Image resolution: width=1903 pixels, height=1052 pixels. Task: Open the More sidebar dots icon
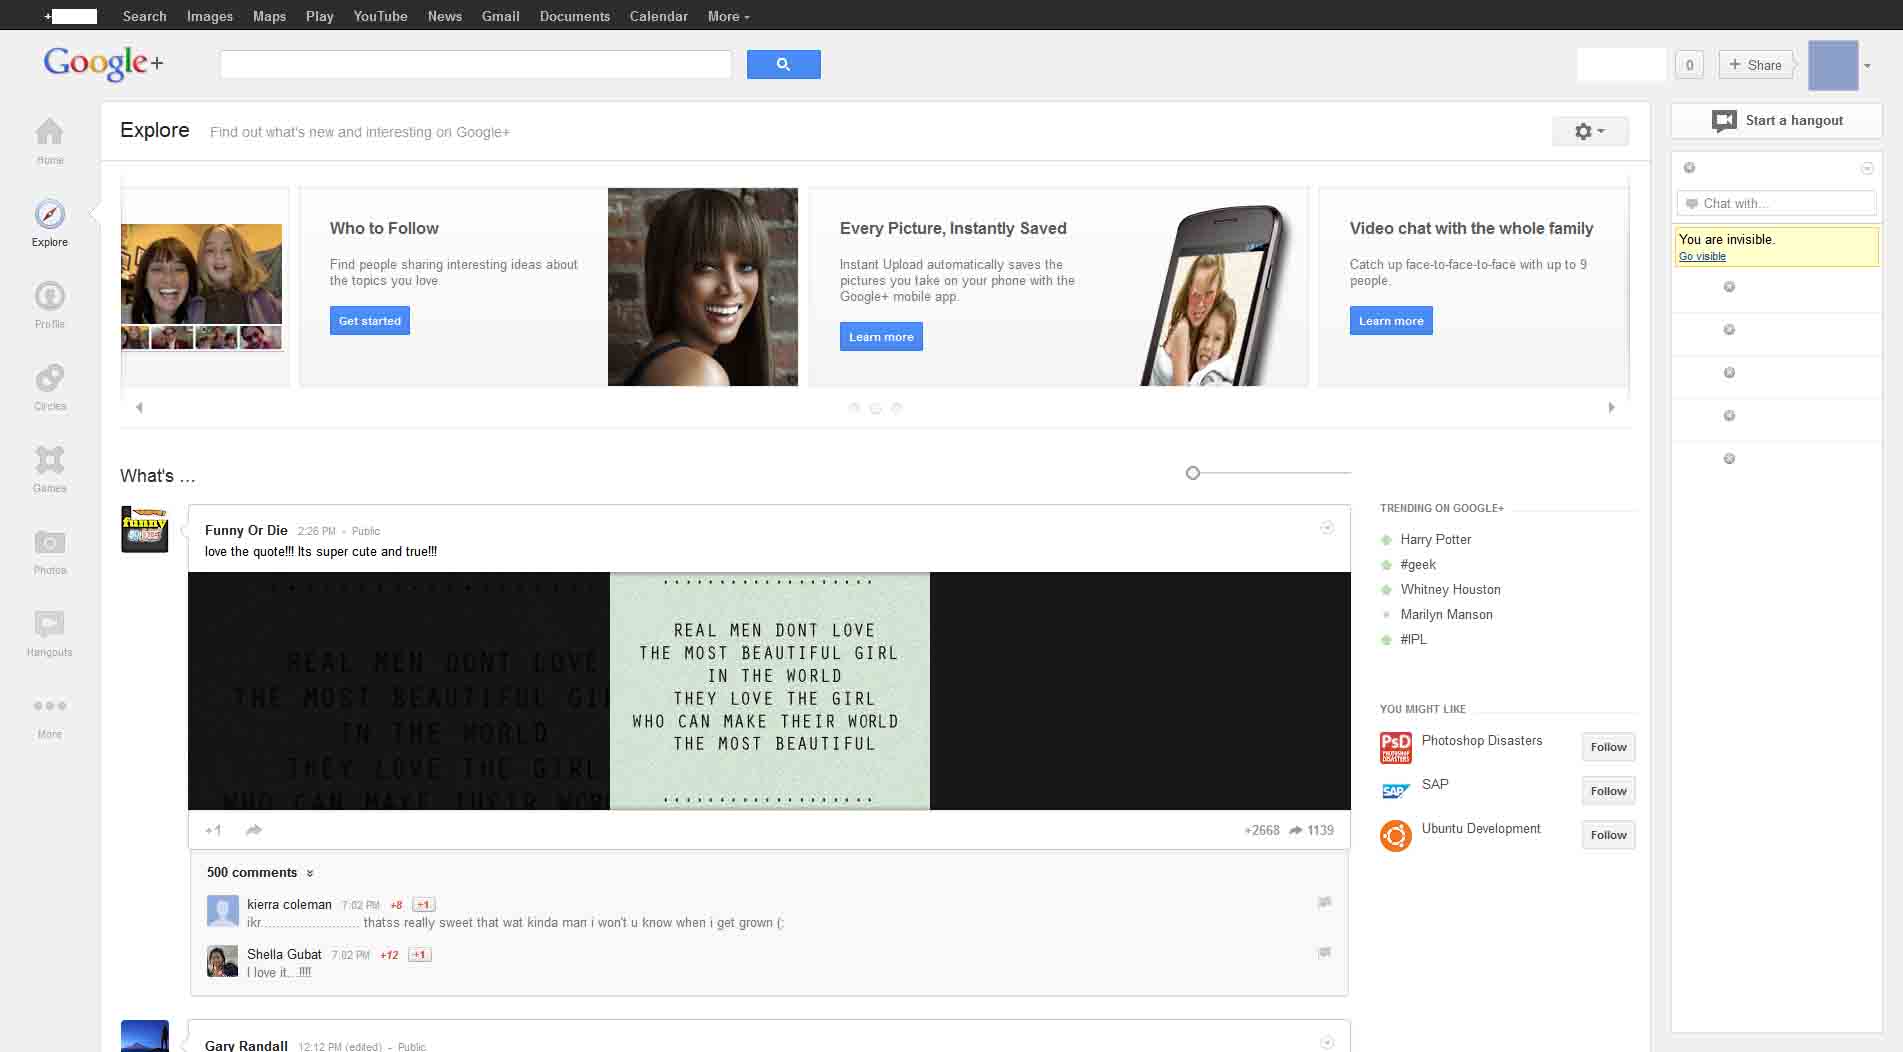tap(49, 706)
